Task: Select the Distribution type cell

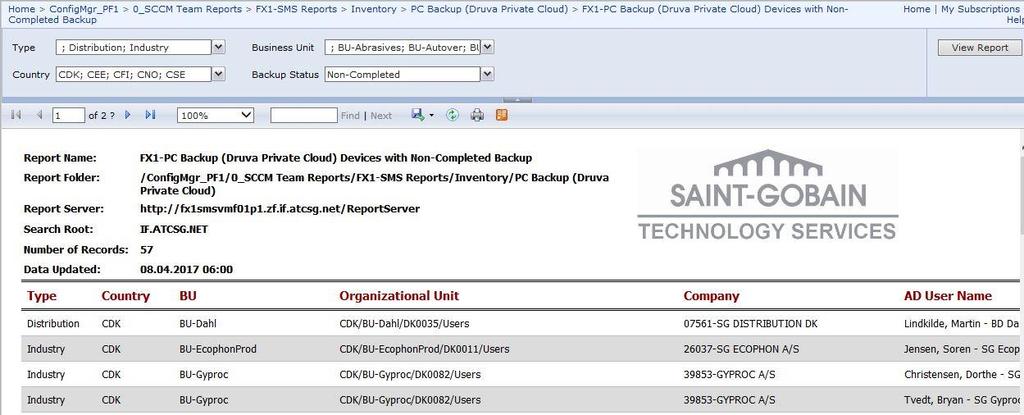Action: coord(53,324)
